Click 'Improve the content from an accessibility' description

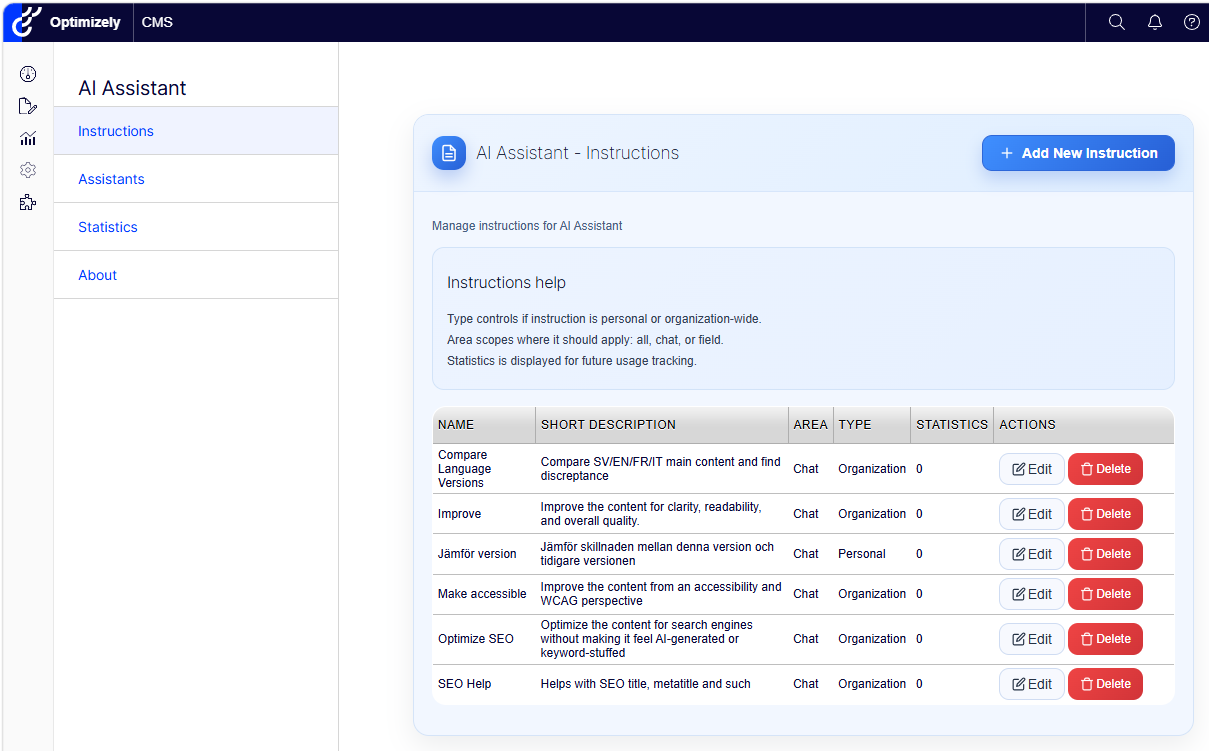coord(661,594)
